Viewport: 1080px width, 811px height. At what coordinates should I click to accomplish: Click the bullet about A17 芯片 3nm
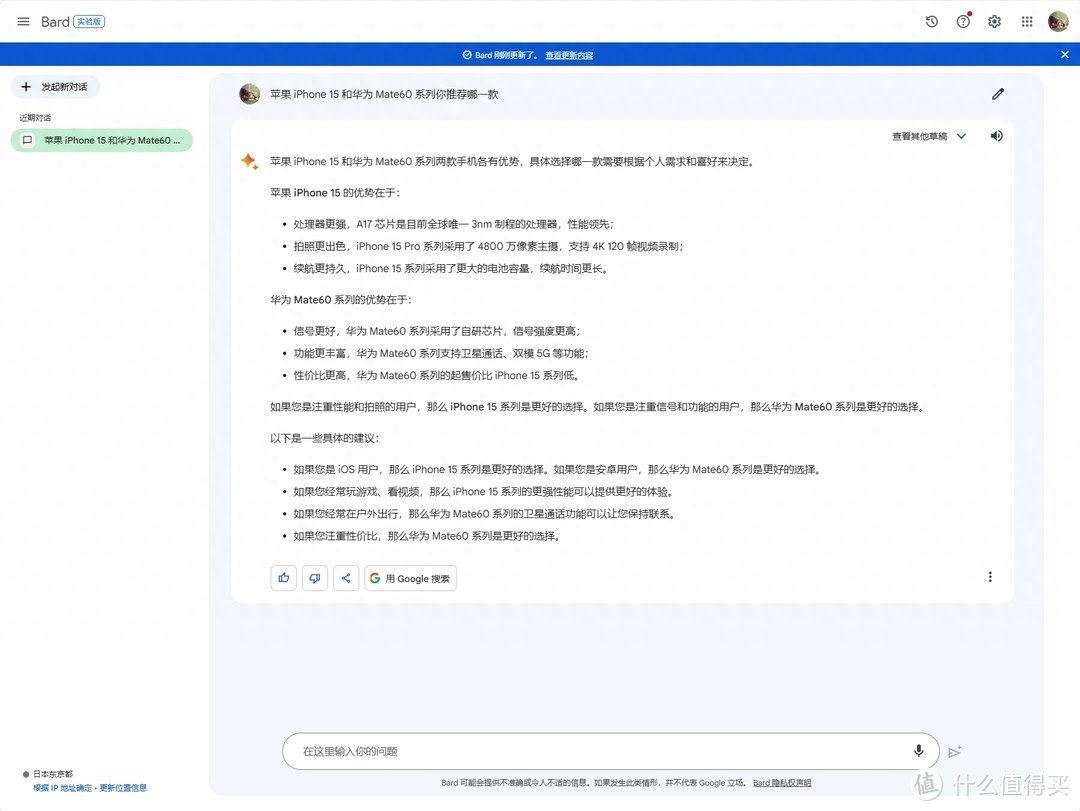(x=453, y=224)
